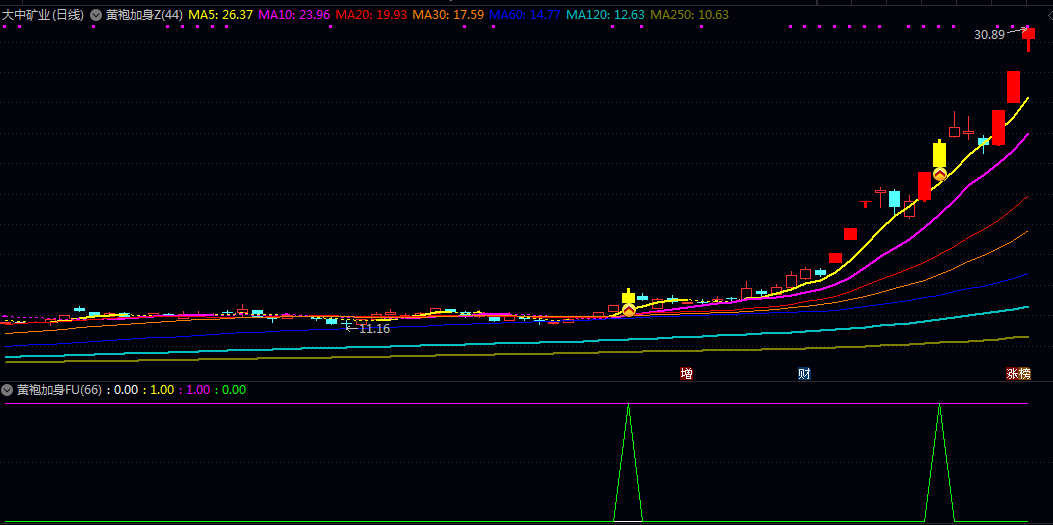
Task: Select the blue MA60 label
Action: [525, 15]
